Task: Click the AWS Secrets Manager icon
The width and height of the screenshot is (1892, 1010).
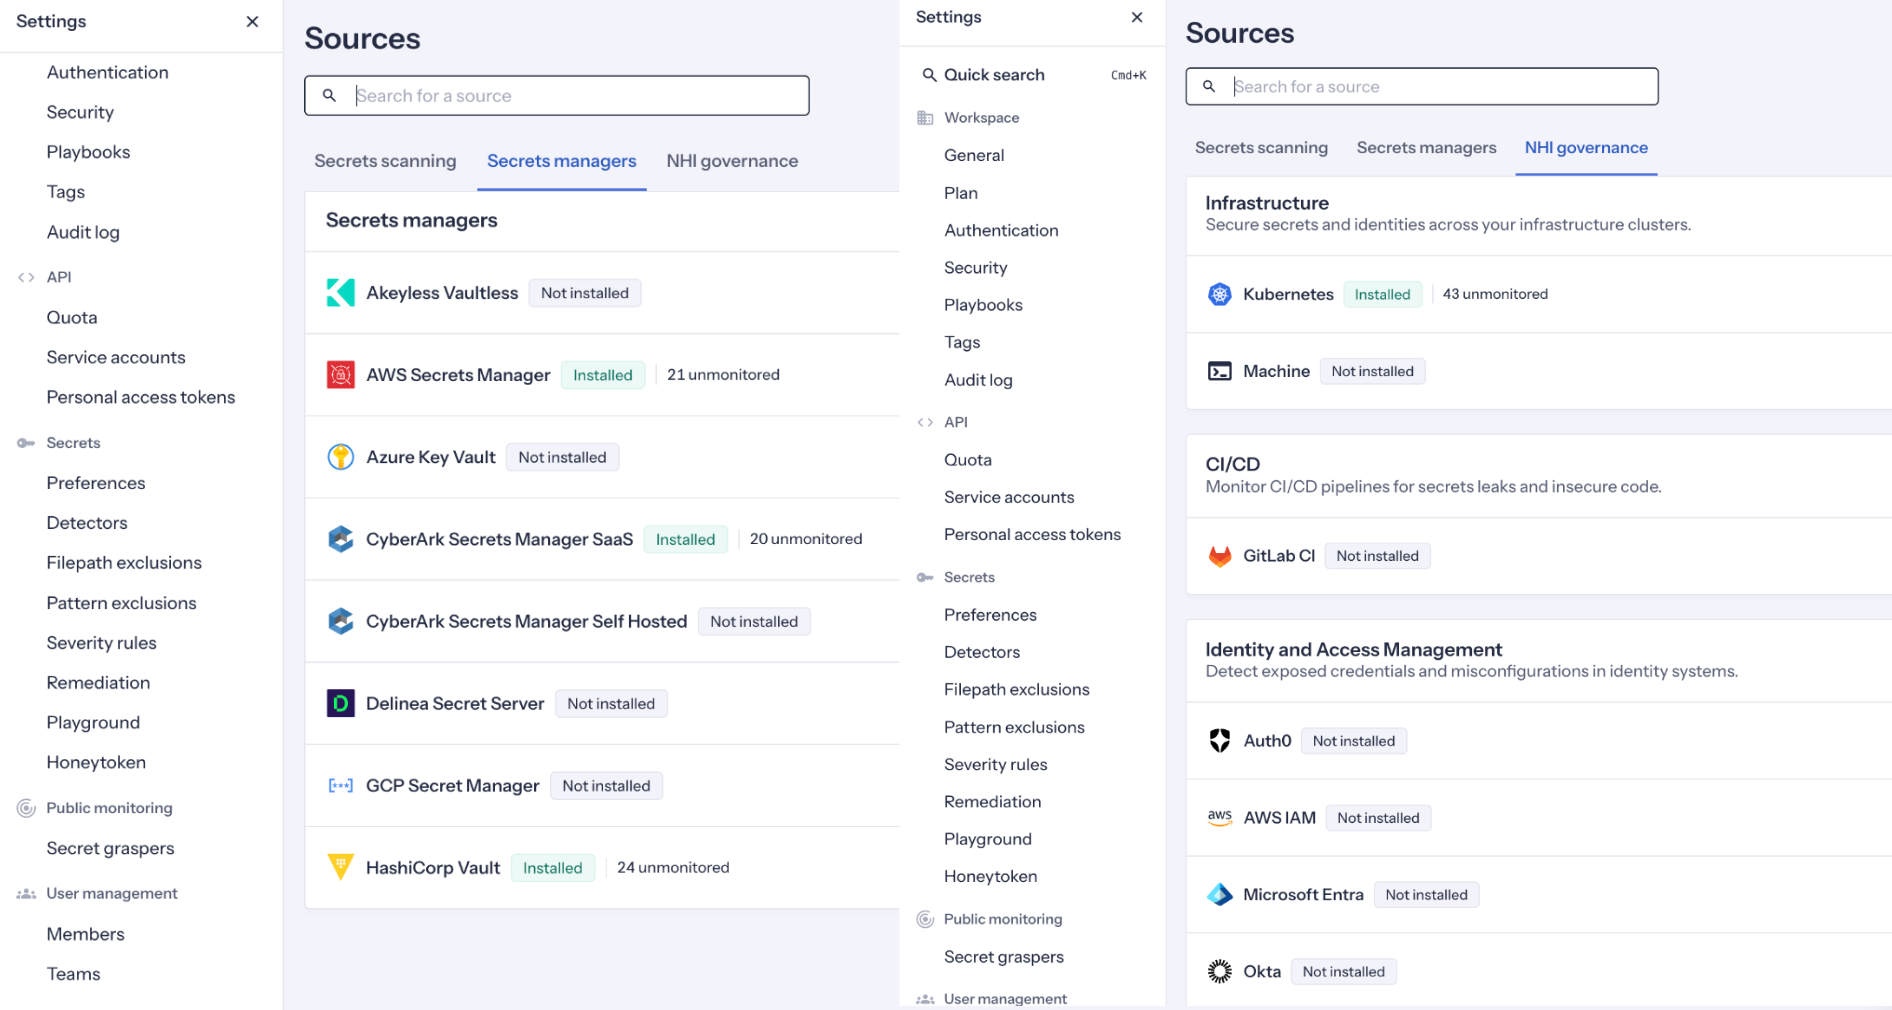Action: (340, 374)
